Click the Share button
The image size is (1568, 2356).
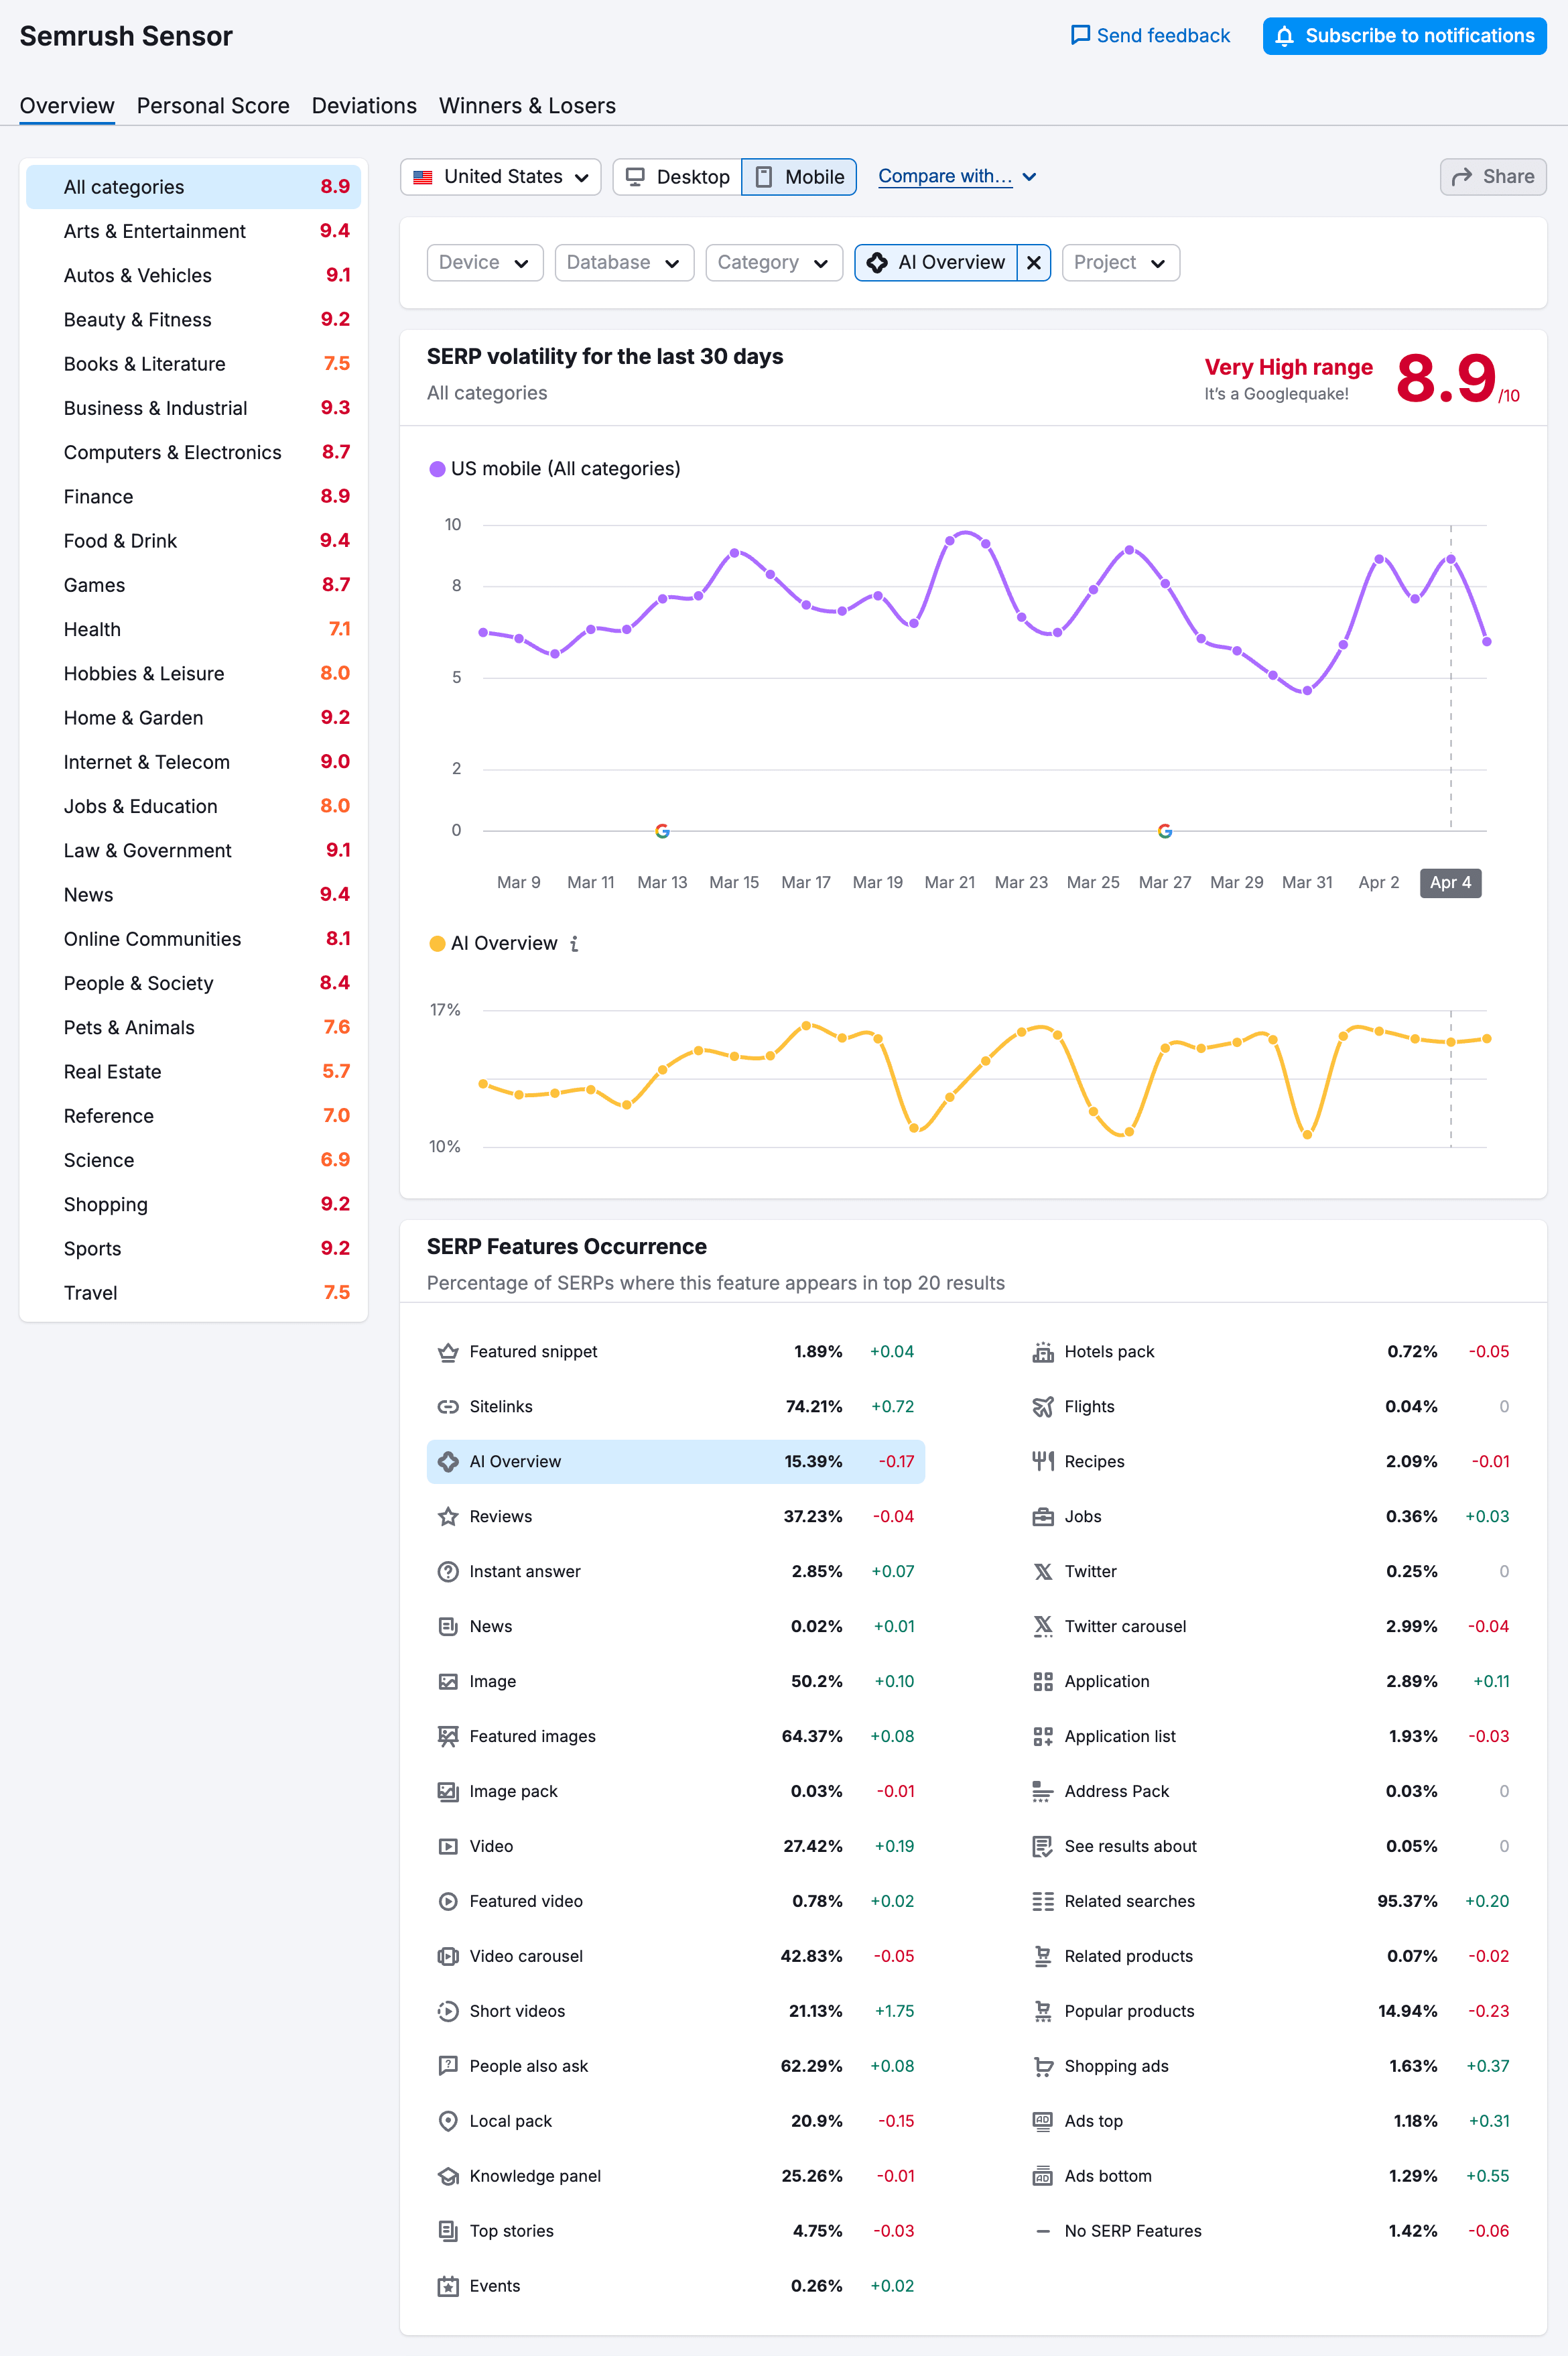point(1493,177)
